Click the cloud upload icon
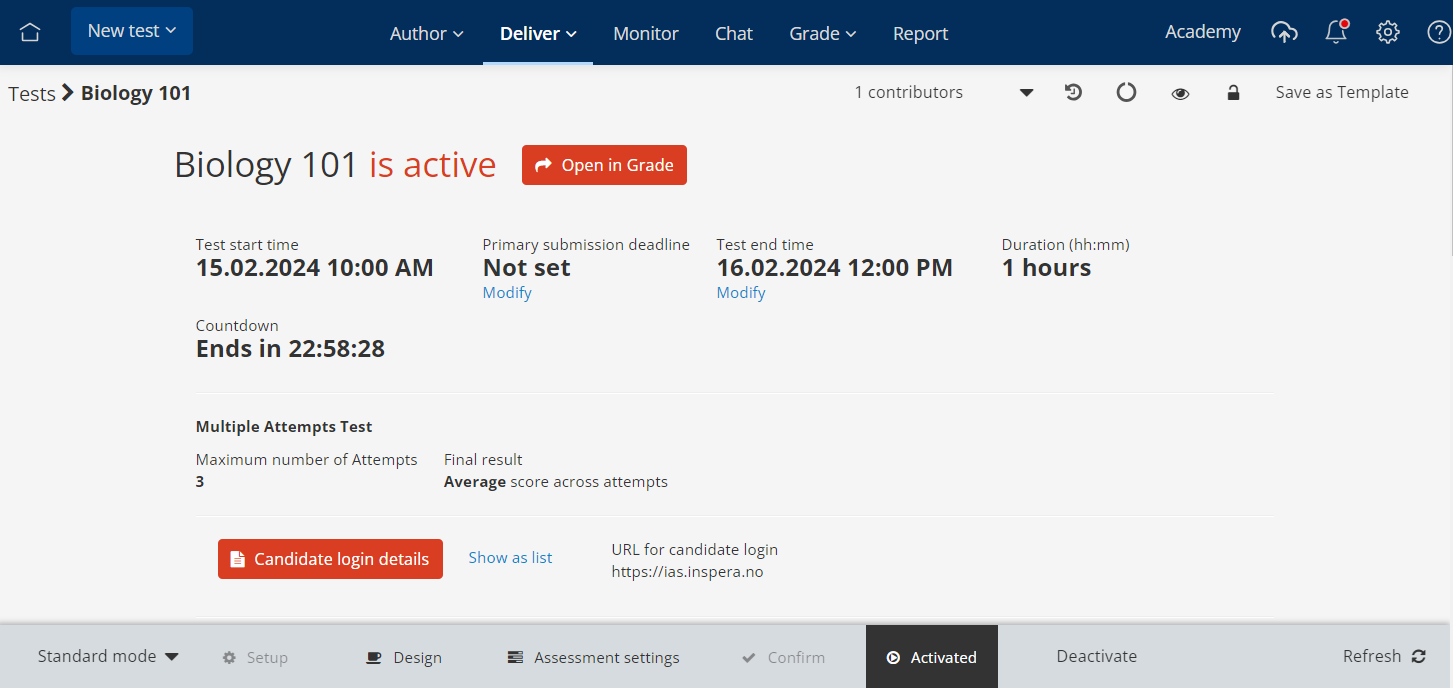This screenshot has height=688, width=1453. [x=1284, y=32]
